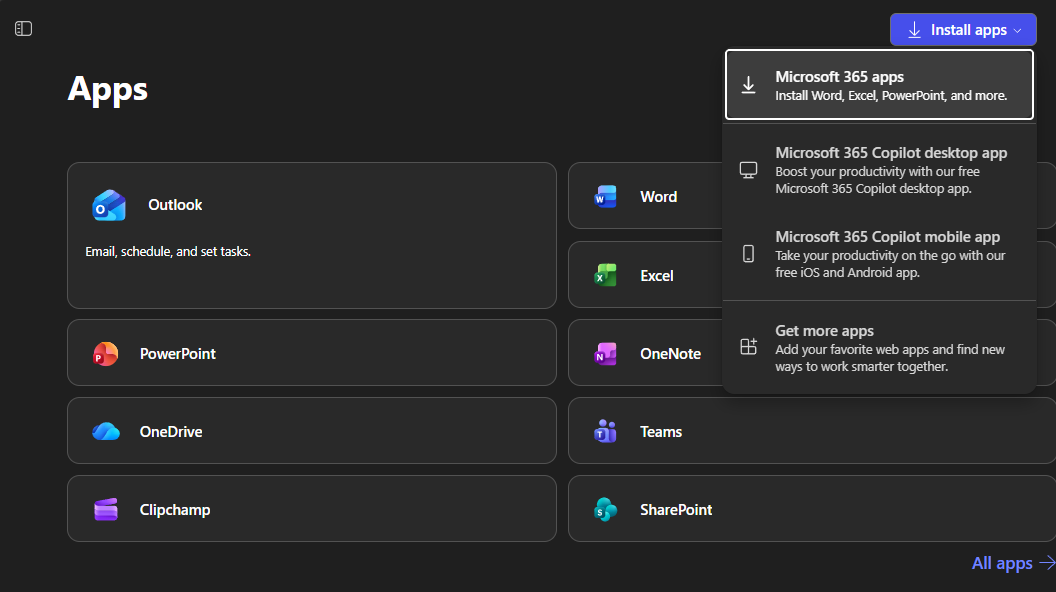Click the arrow next to All apps
Image resolution: width=1056 pixels, height=592 pixels.
point(1047,562)
